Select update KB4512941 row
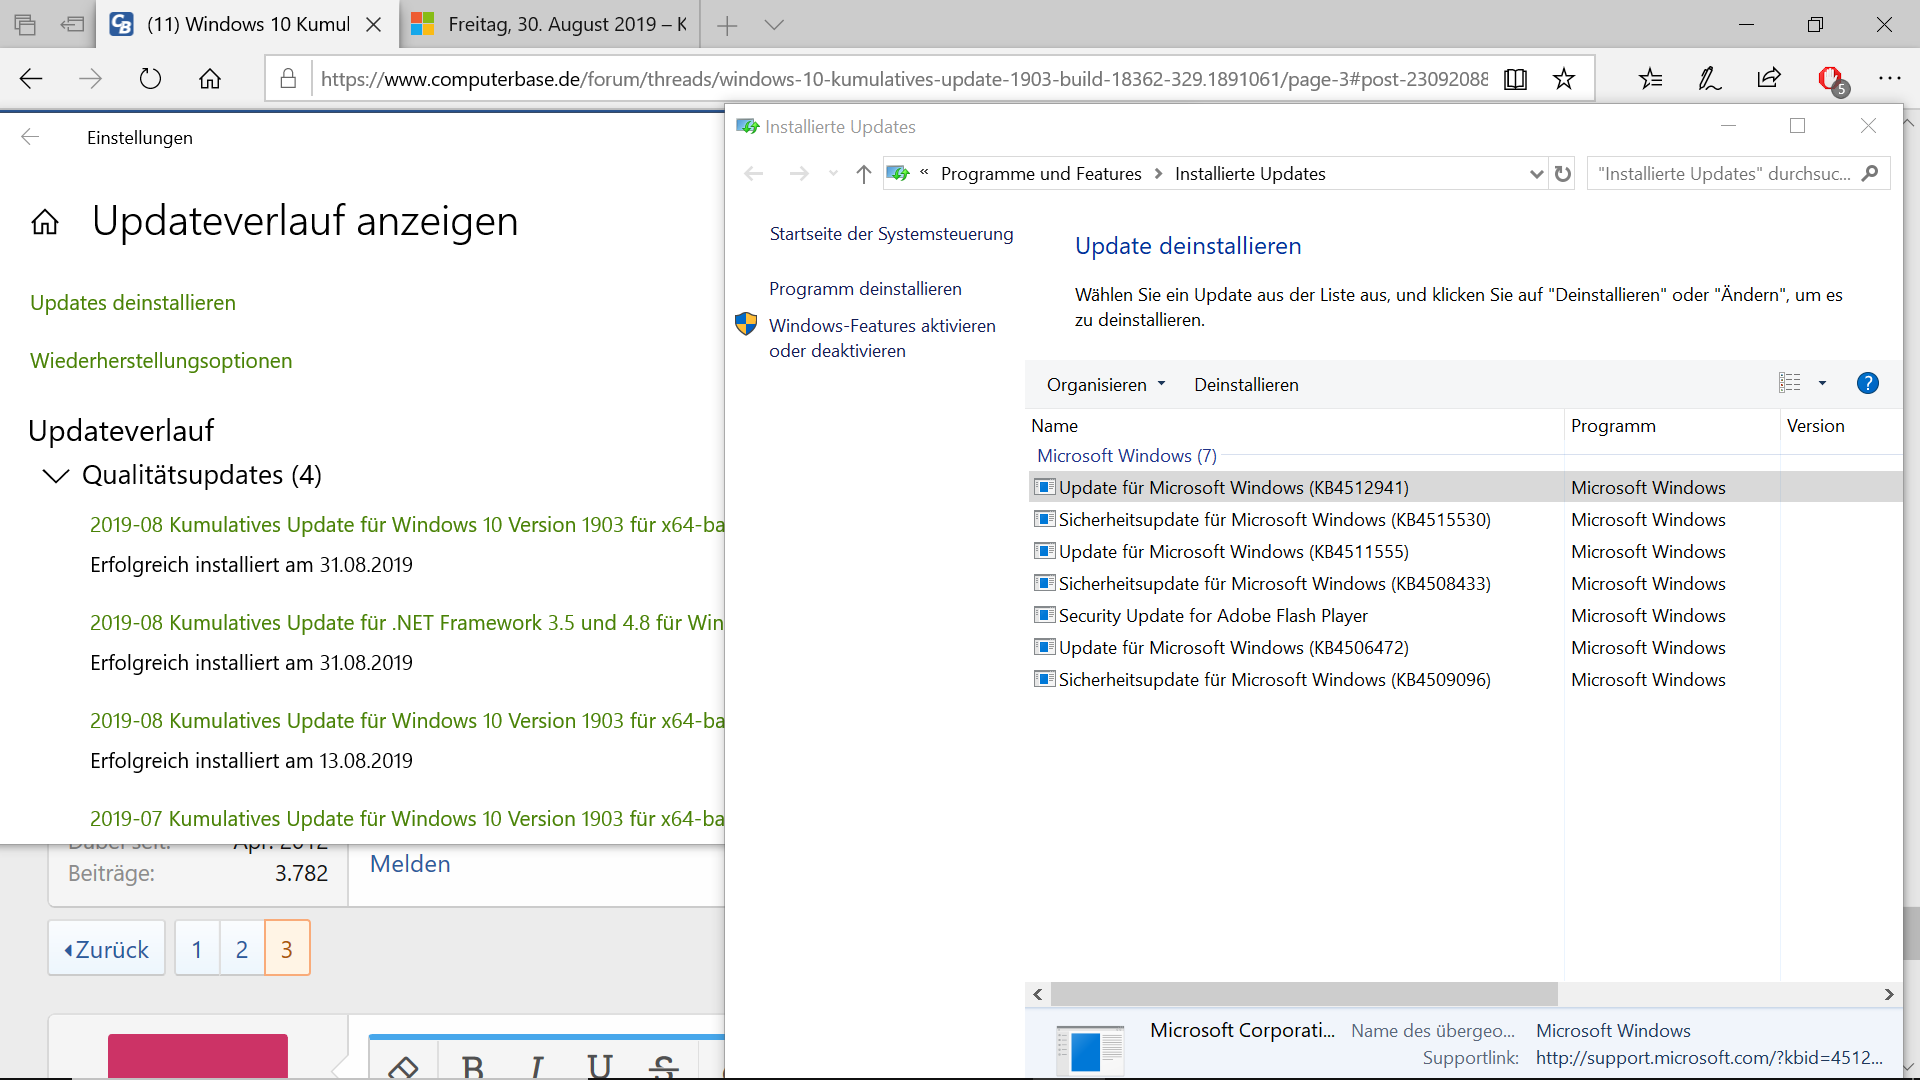This screenshot has width=1920, height=1080. (x=1465, y=488)
